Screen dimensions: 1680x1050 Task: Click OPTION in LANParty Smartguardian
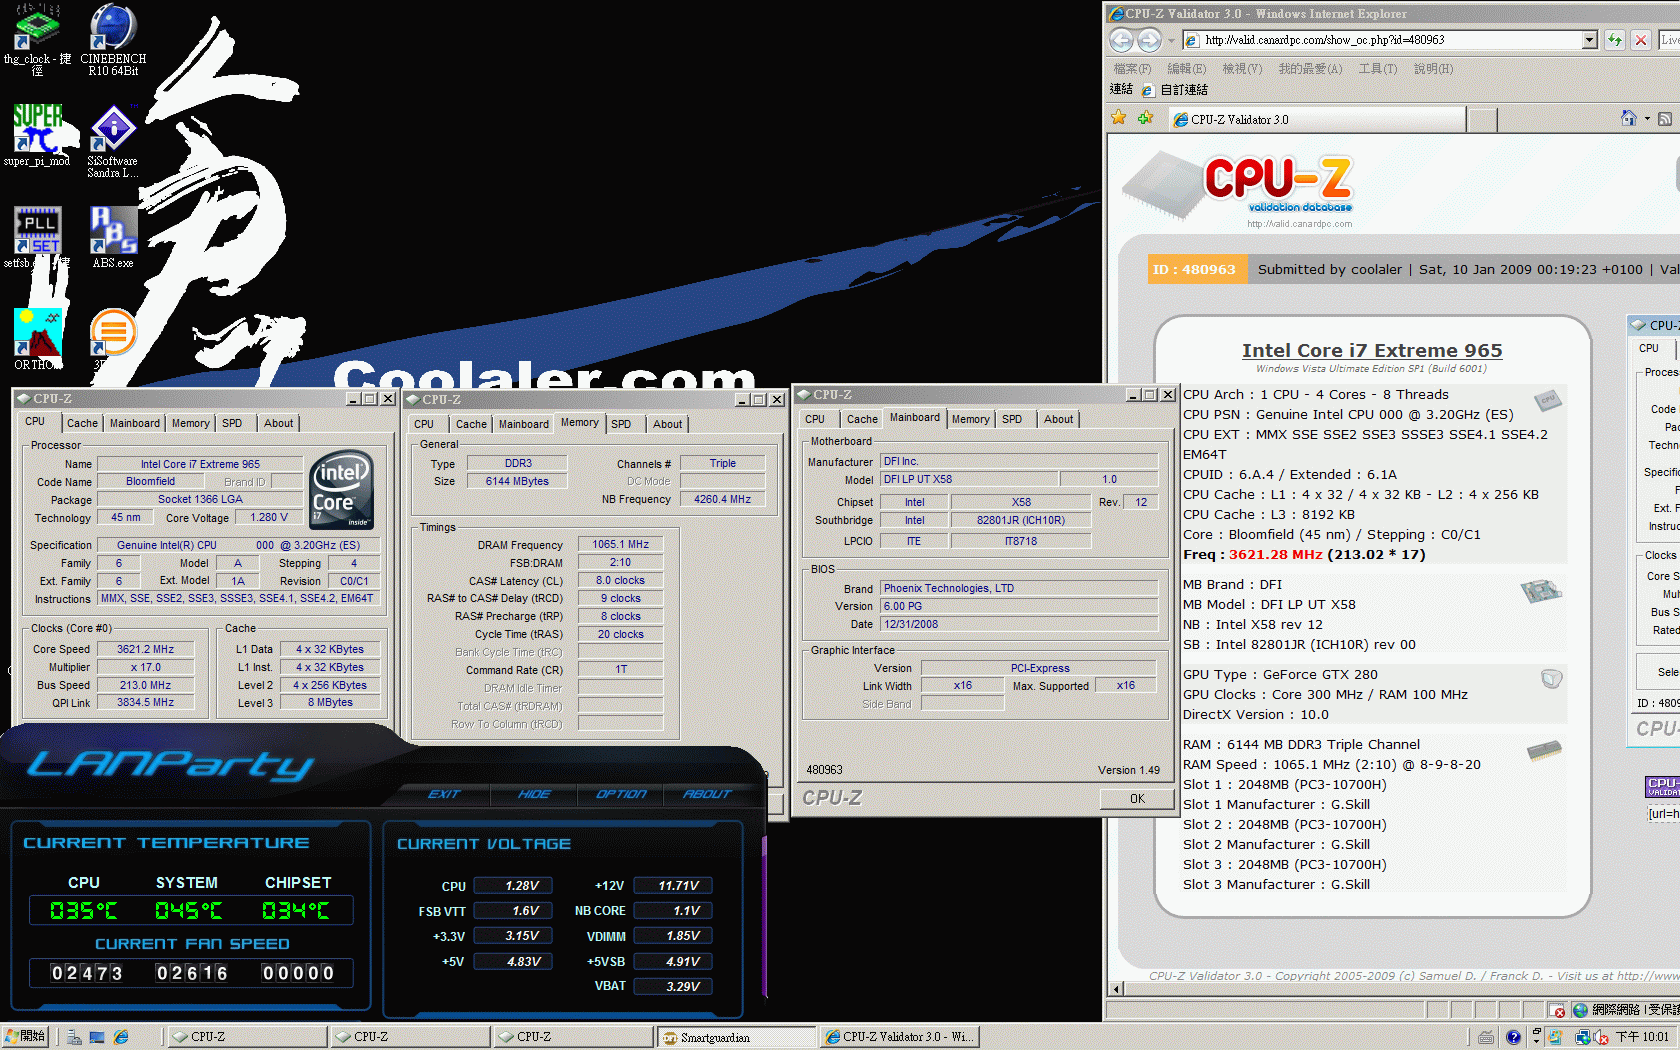click(621, 794)
